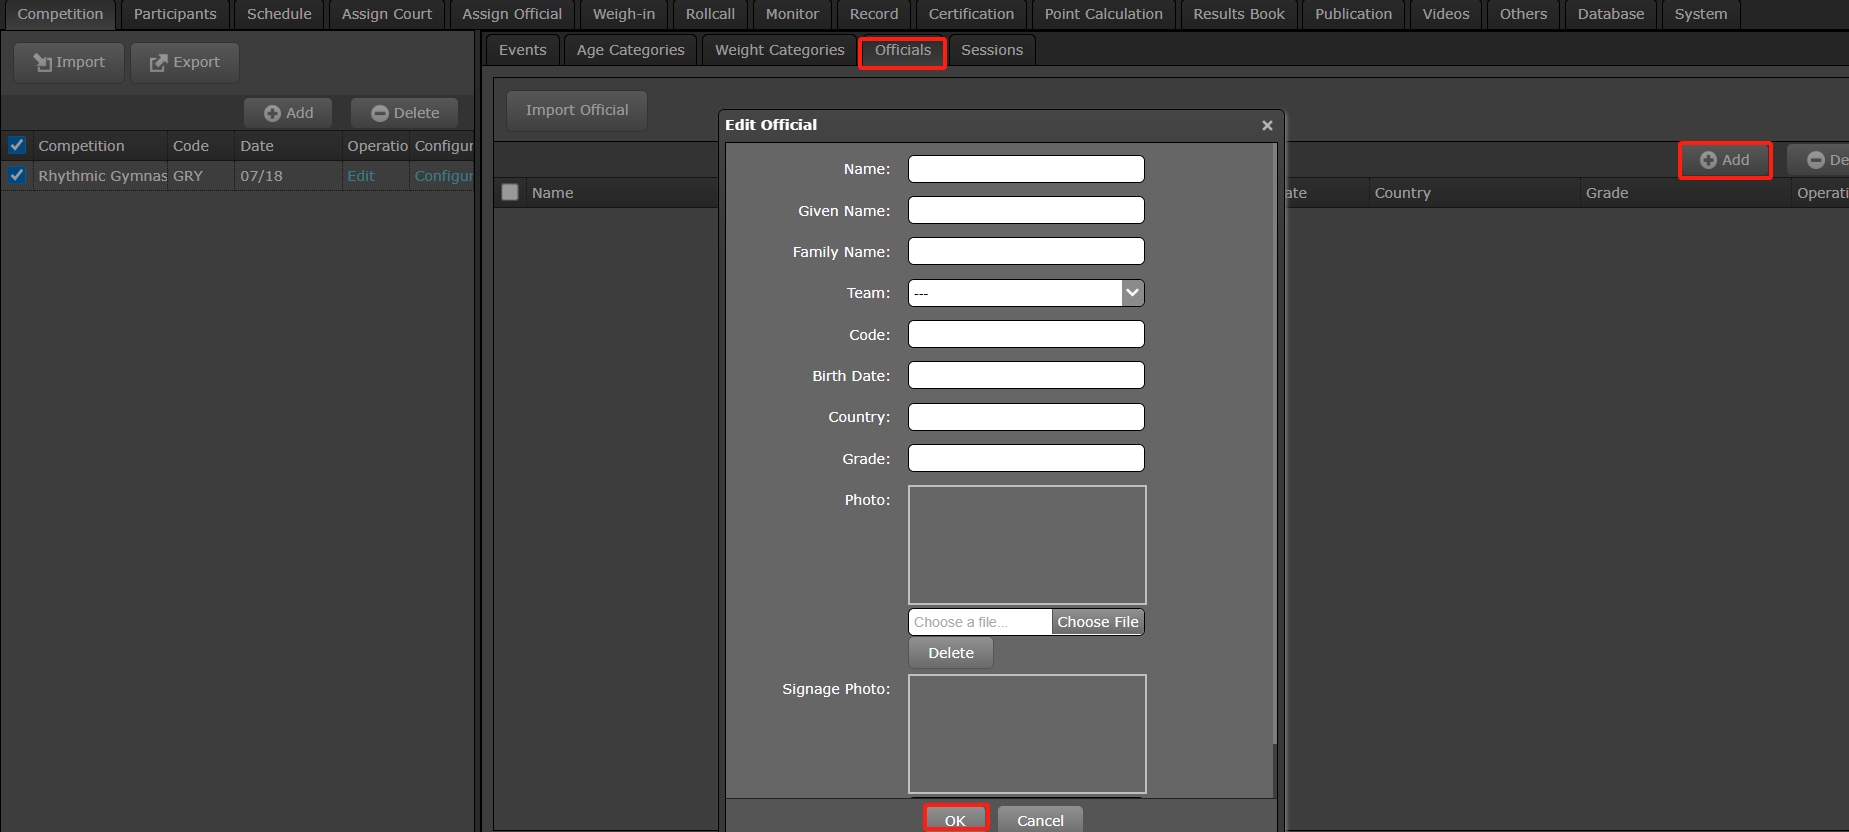Click the OK button
This screenshot has height=832, width=1849.
tap(955, 820)
